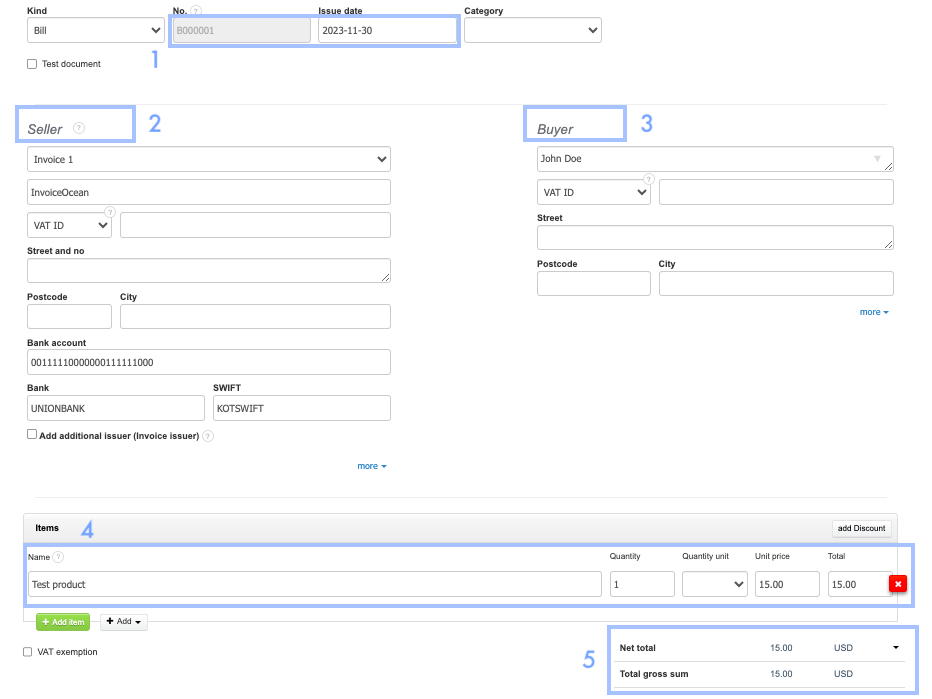
Task: Click help icon above seller VAT ID field
Action: [110, 212]
